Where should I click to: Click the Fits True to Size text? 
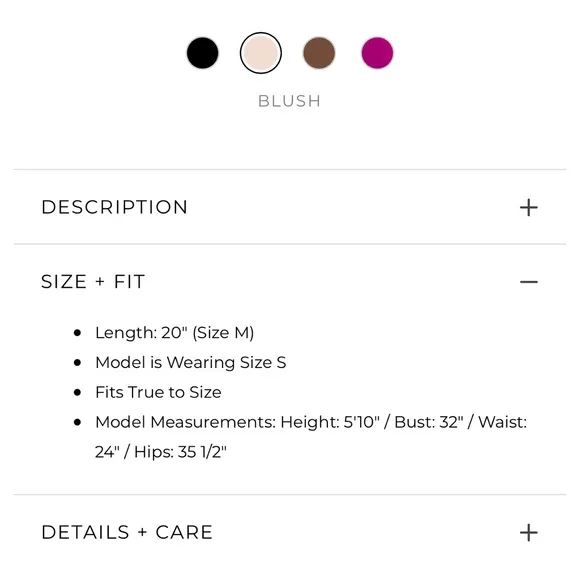pos(158,392)
